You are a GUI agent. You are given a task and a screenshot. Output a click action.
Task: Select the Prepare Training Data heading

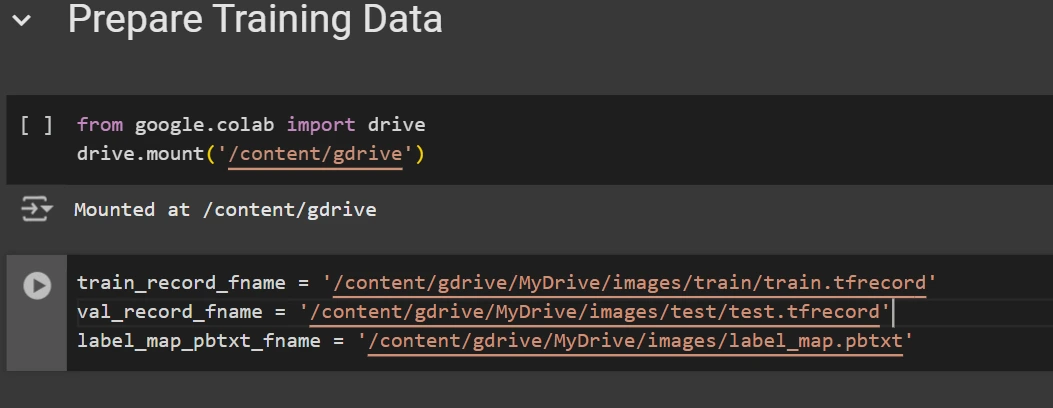coord(255,19)
